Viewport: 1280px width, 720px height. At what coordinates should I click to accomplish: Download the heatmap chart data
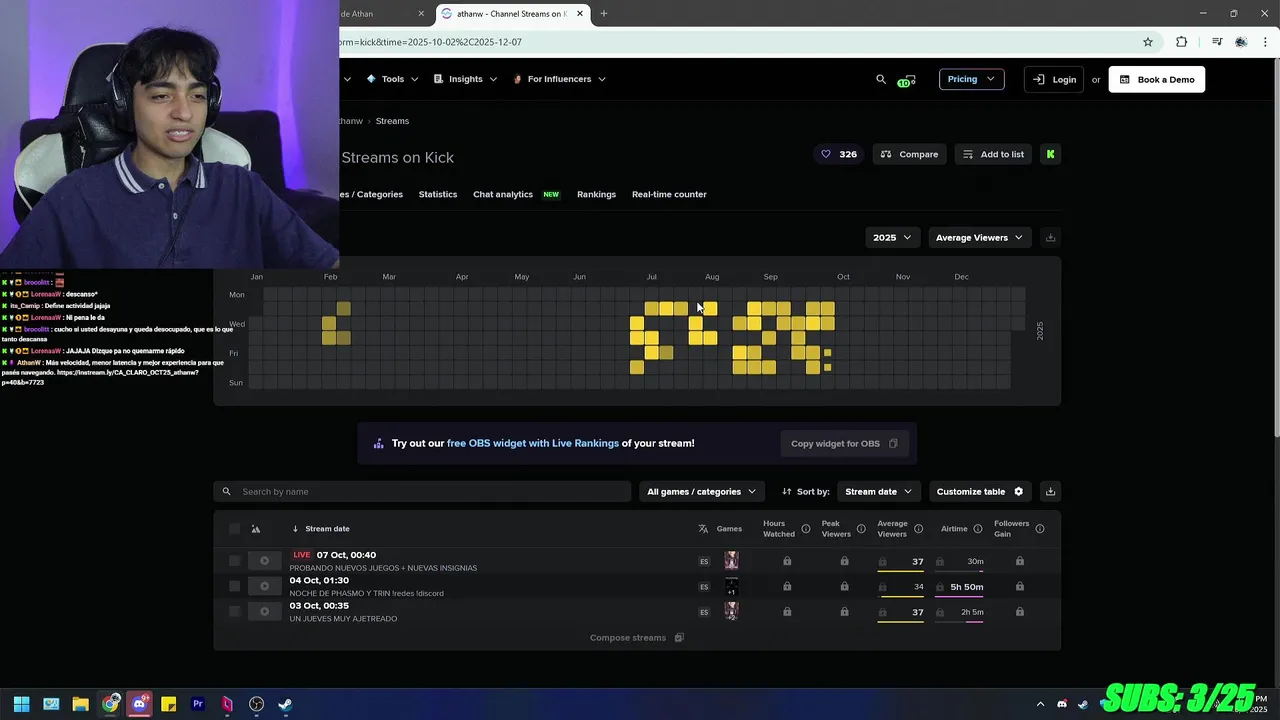(x=1050, y=237)
